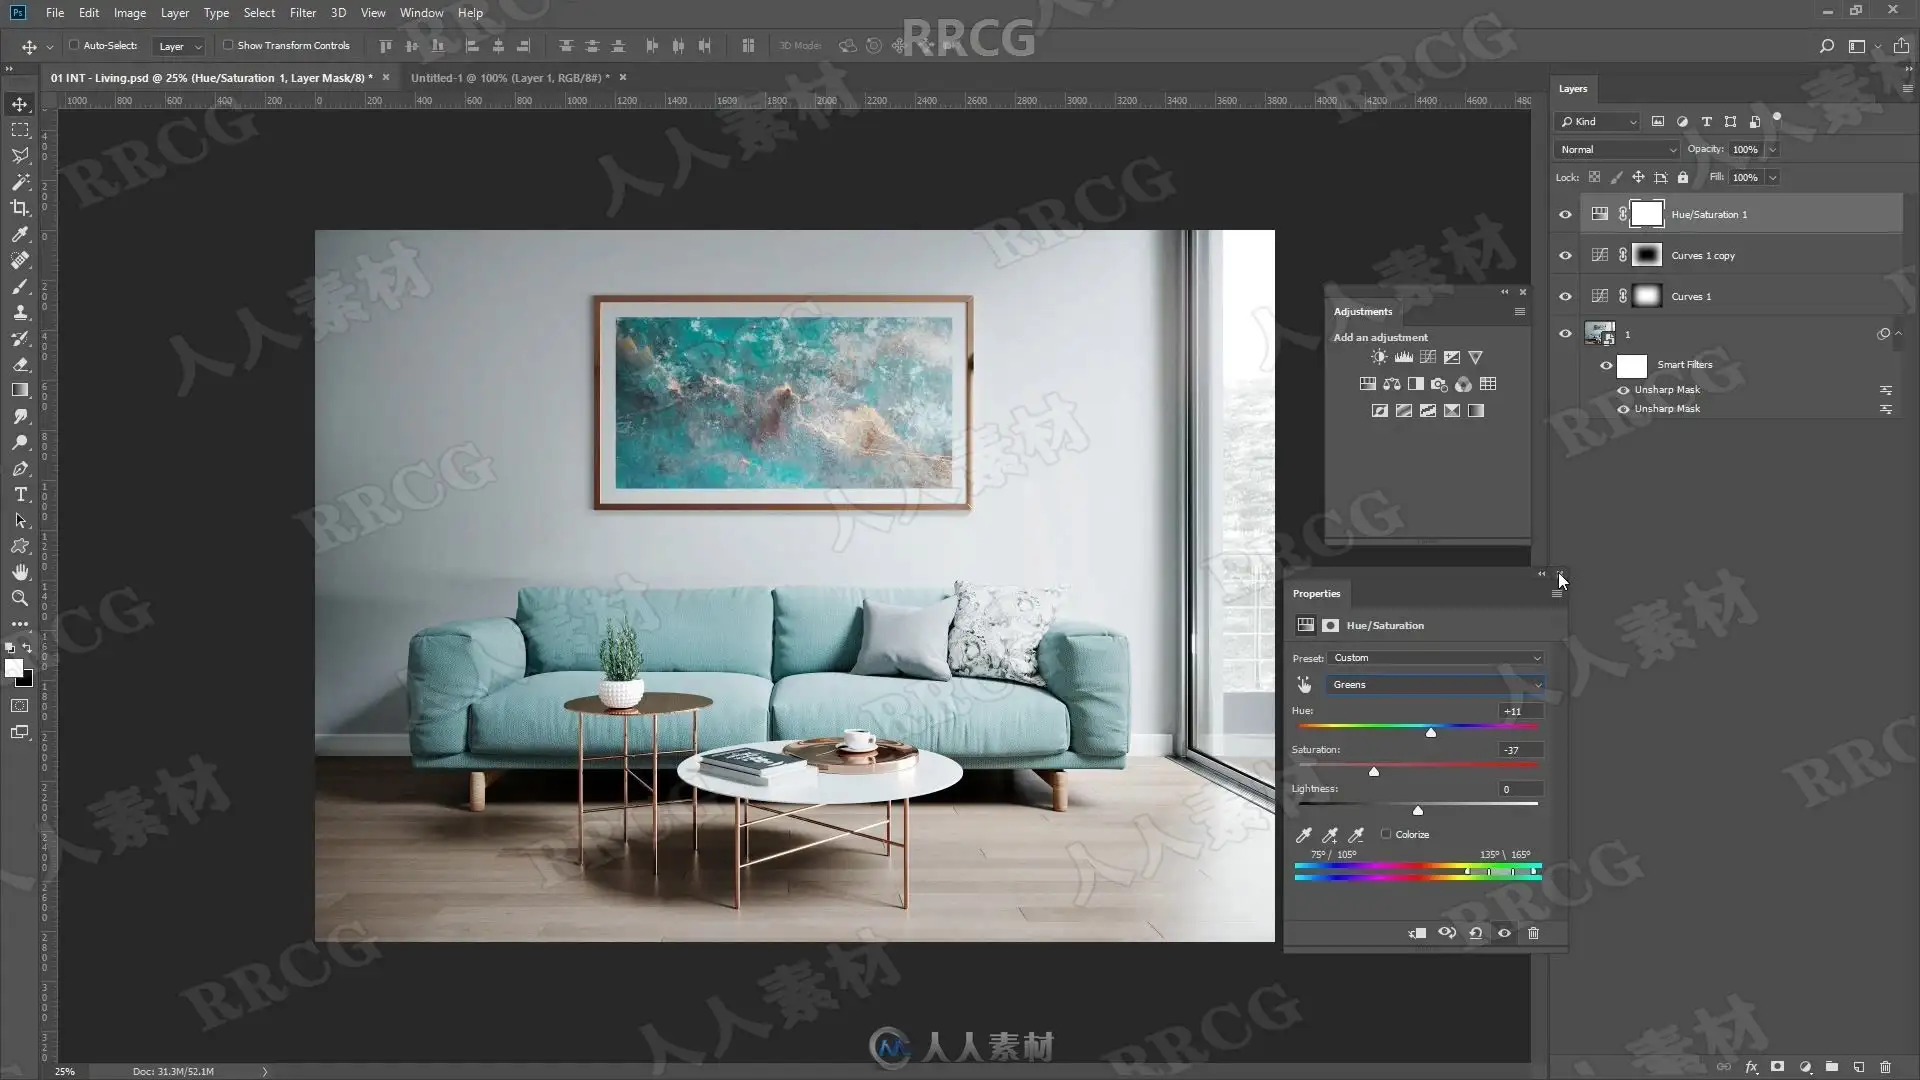This screenshot has width=1920, height=1080.
Task: Open the Preset Custom dropdown
Action: point(1436,658)
